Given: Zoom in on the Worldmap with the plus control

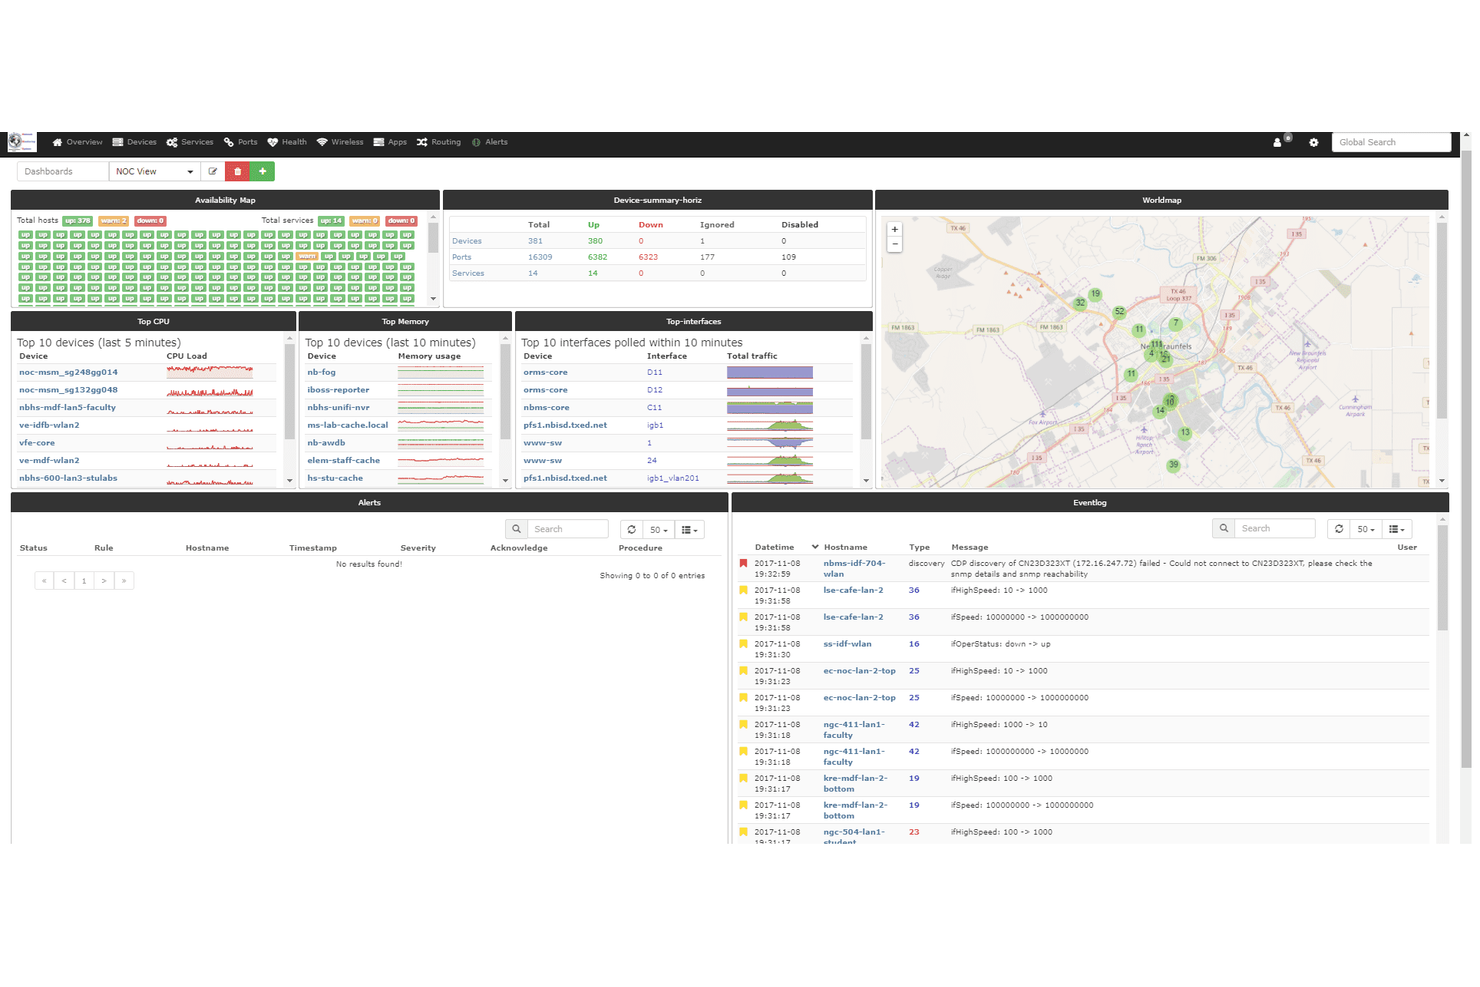Looking at the screenshot, I should (894, 229).
